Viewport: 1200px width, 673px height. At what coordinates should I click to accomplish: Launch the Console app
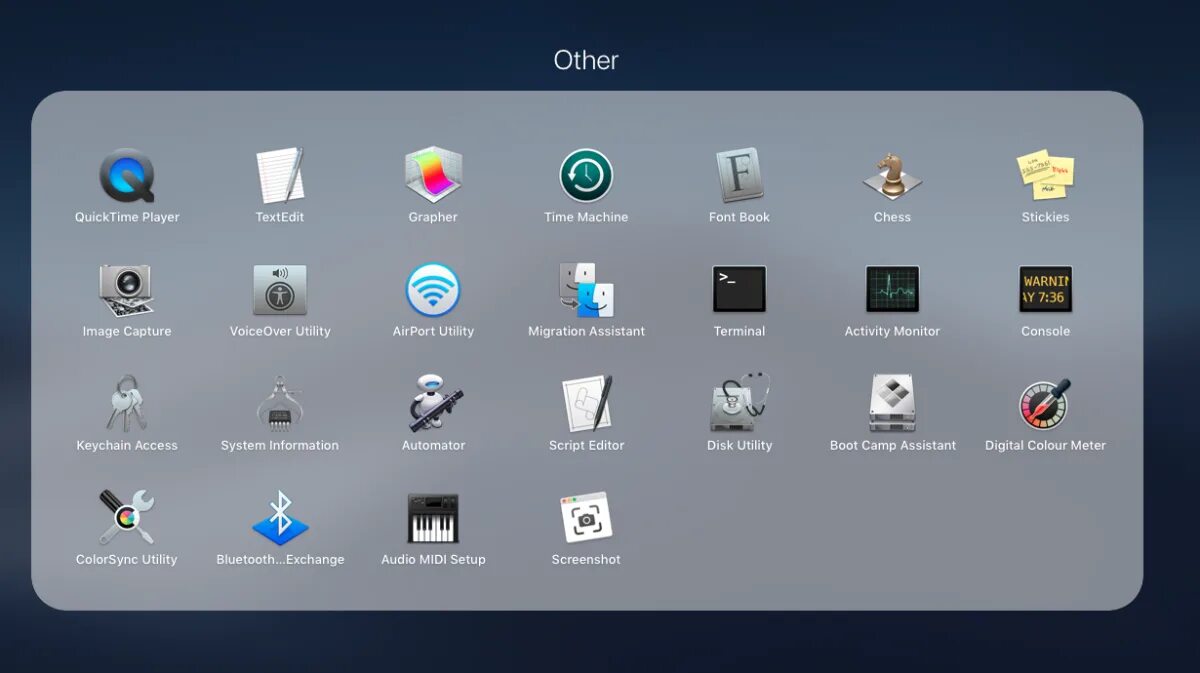coord(1045,291)
